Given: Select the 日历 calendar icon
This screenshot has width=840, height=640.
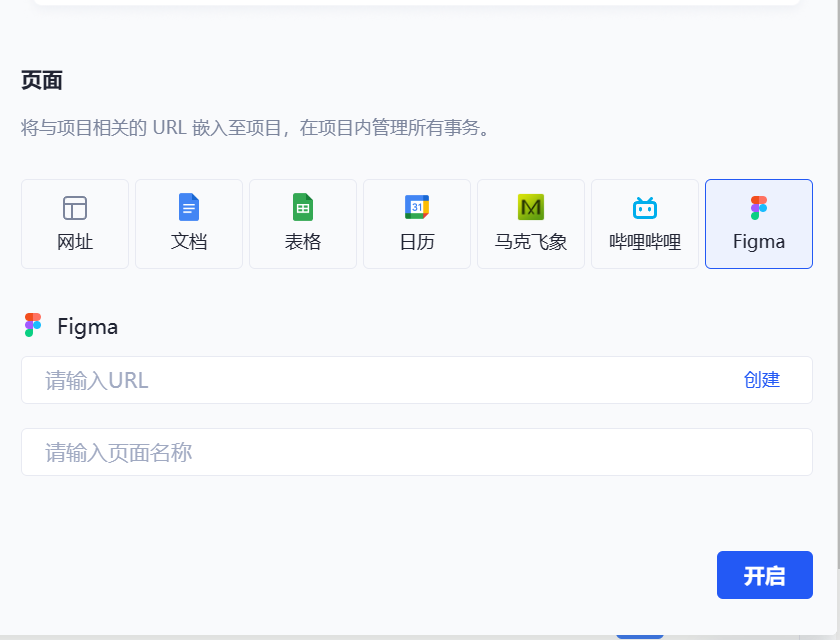Looking at the screenshot, I should tap(417, 207).
